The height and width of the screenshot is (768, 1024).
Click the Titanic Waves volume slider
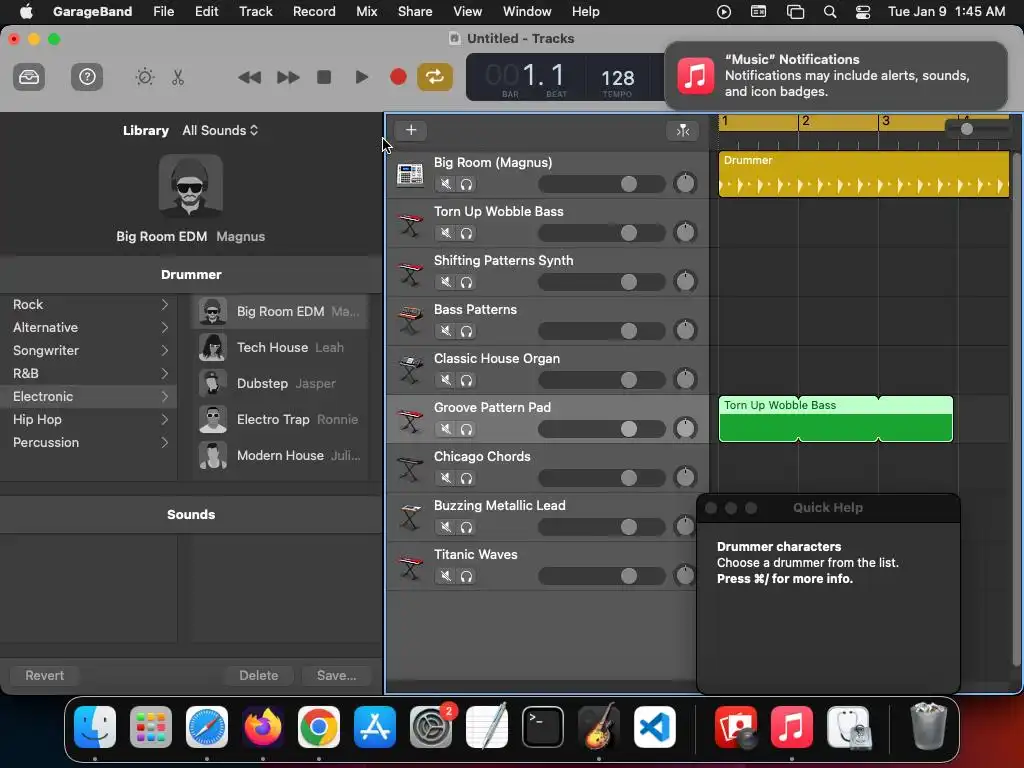[601, 576]
